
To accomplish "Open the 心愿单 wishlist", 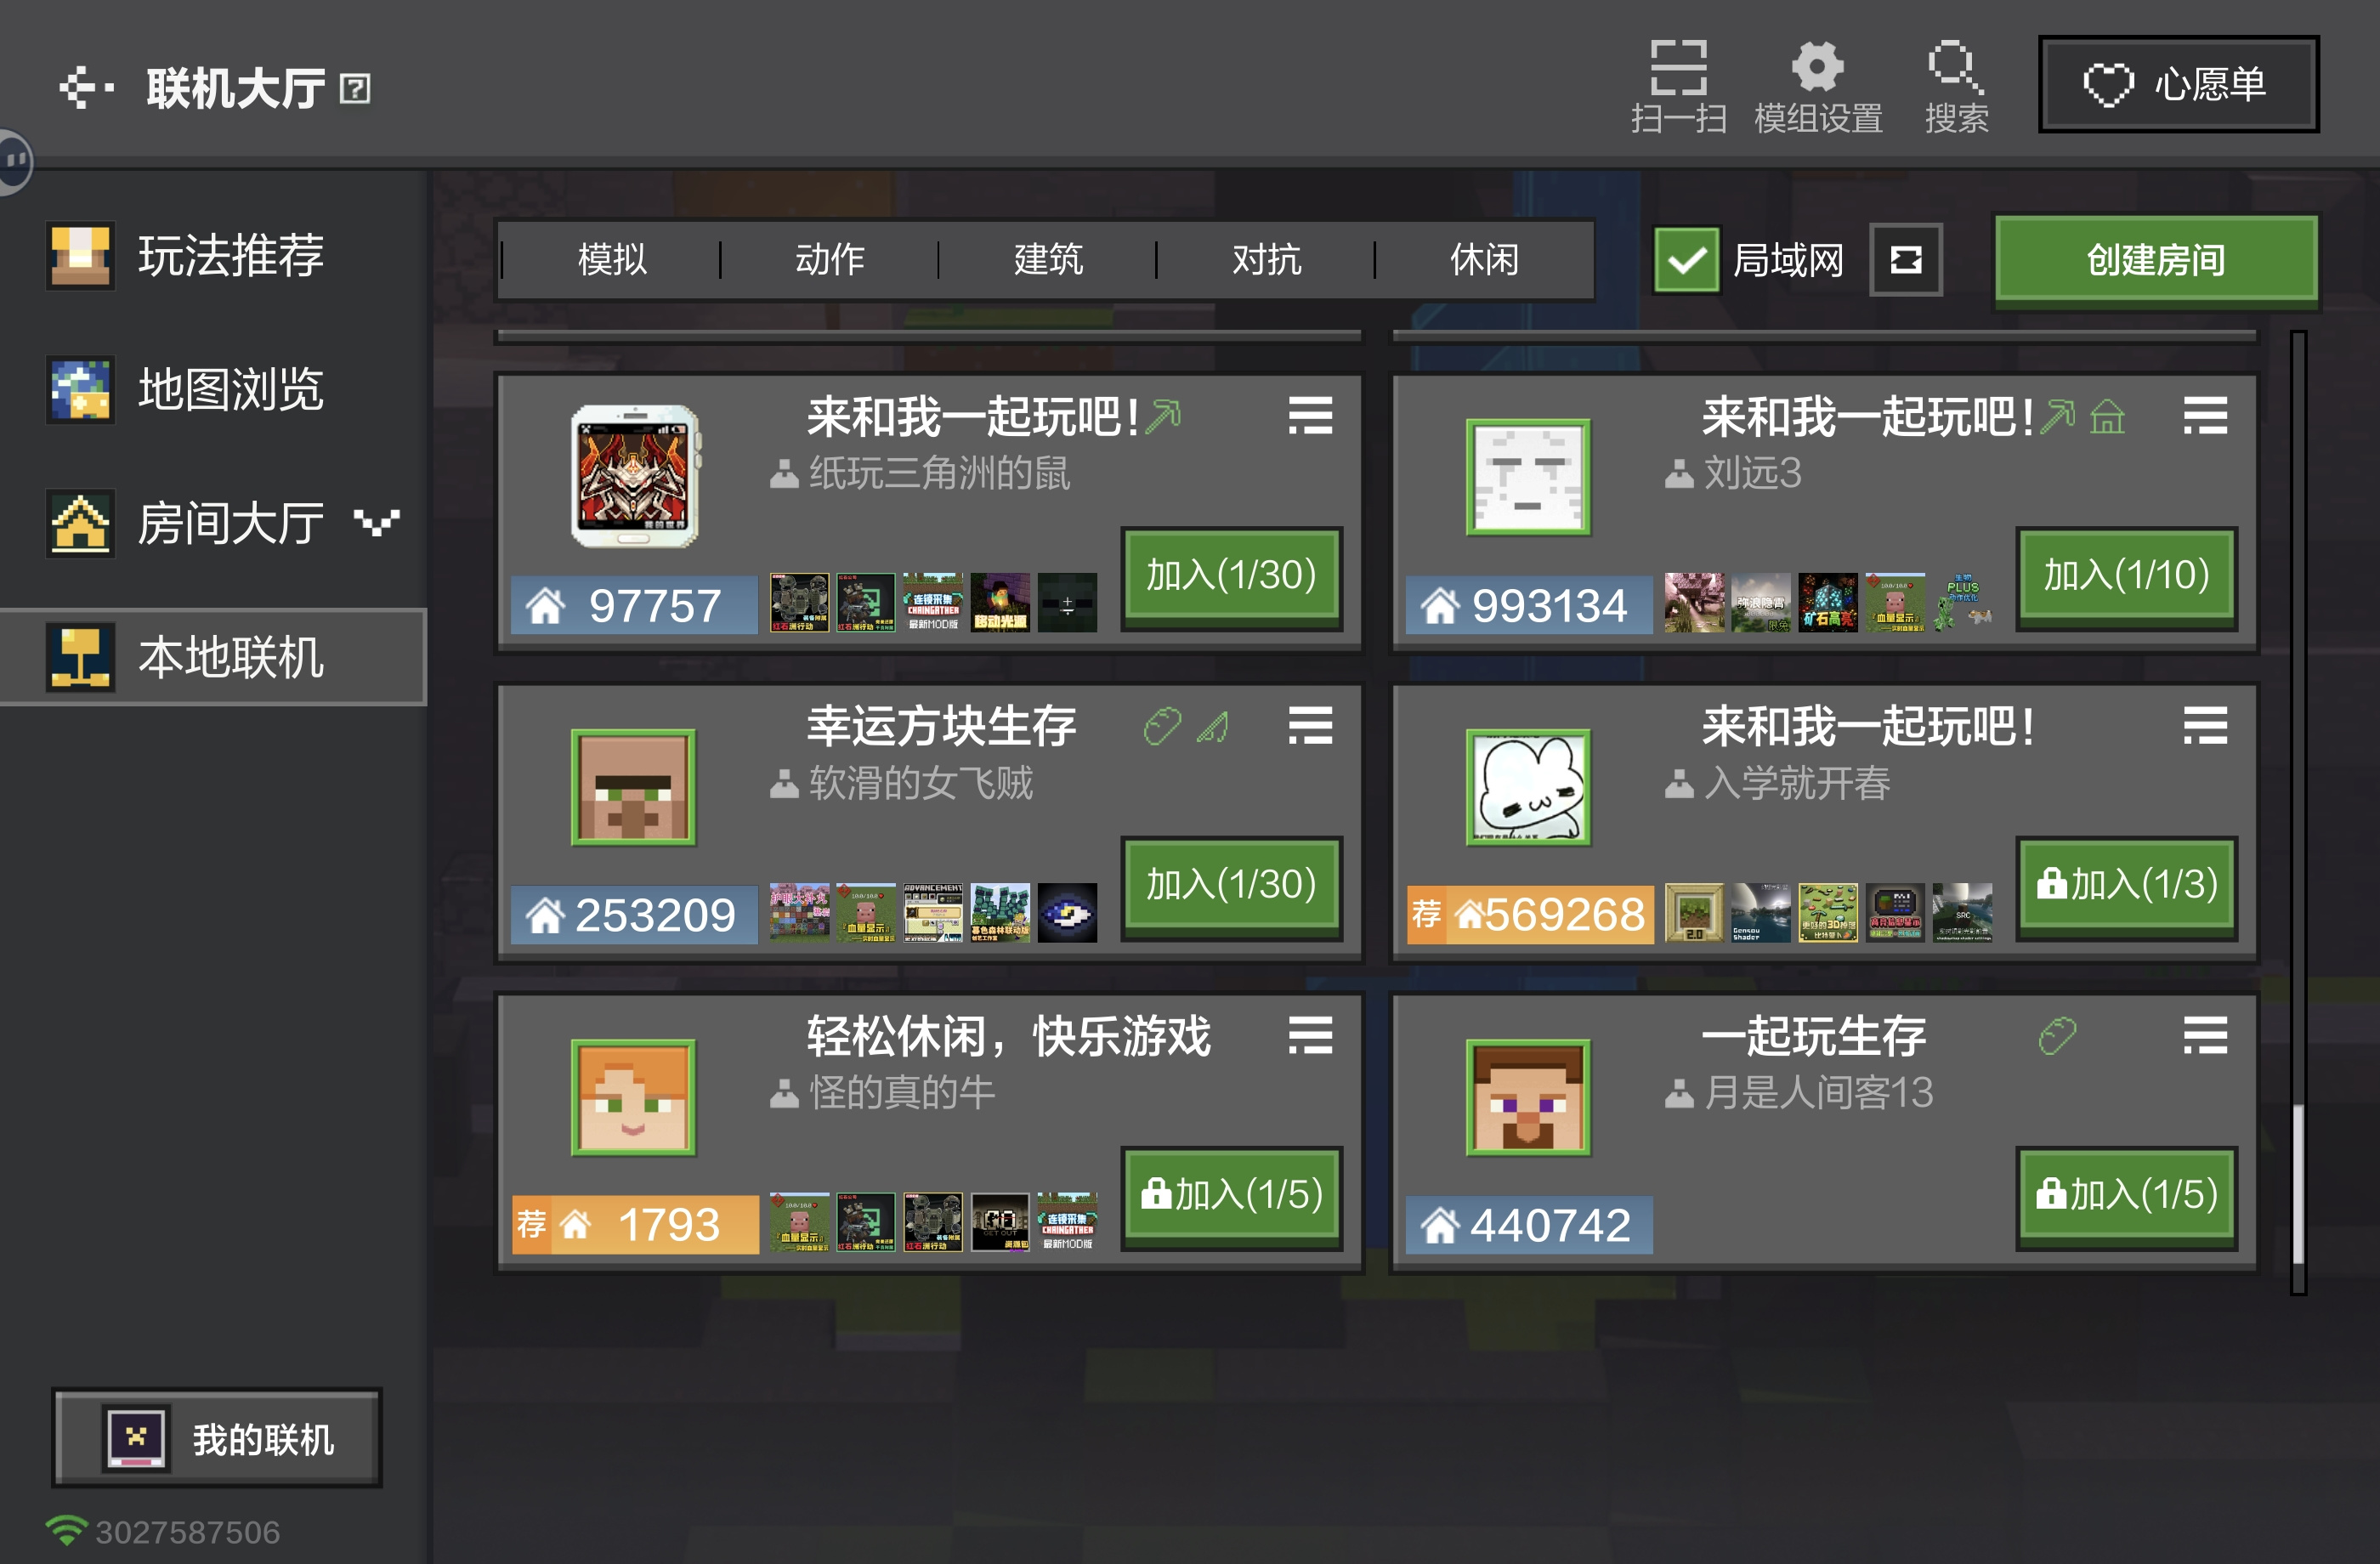I will [2178, 84].
